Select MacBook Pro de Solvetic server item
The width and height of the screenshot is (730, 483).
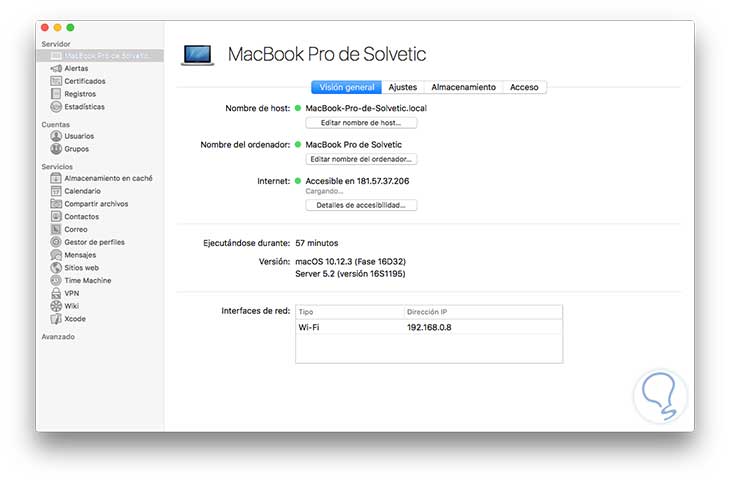(x=98, y=56)
